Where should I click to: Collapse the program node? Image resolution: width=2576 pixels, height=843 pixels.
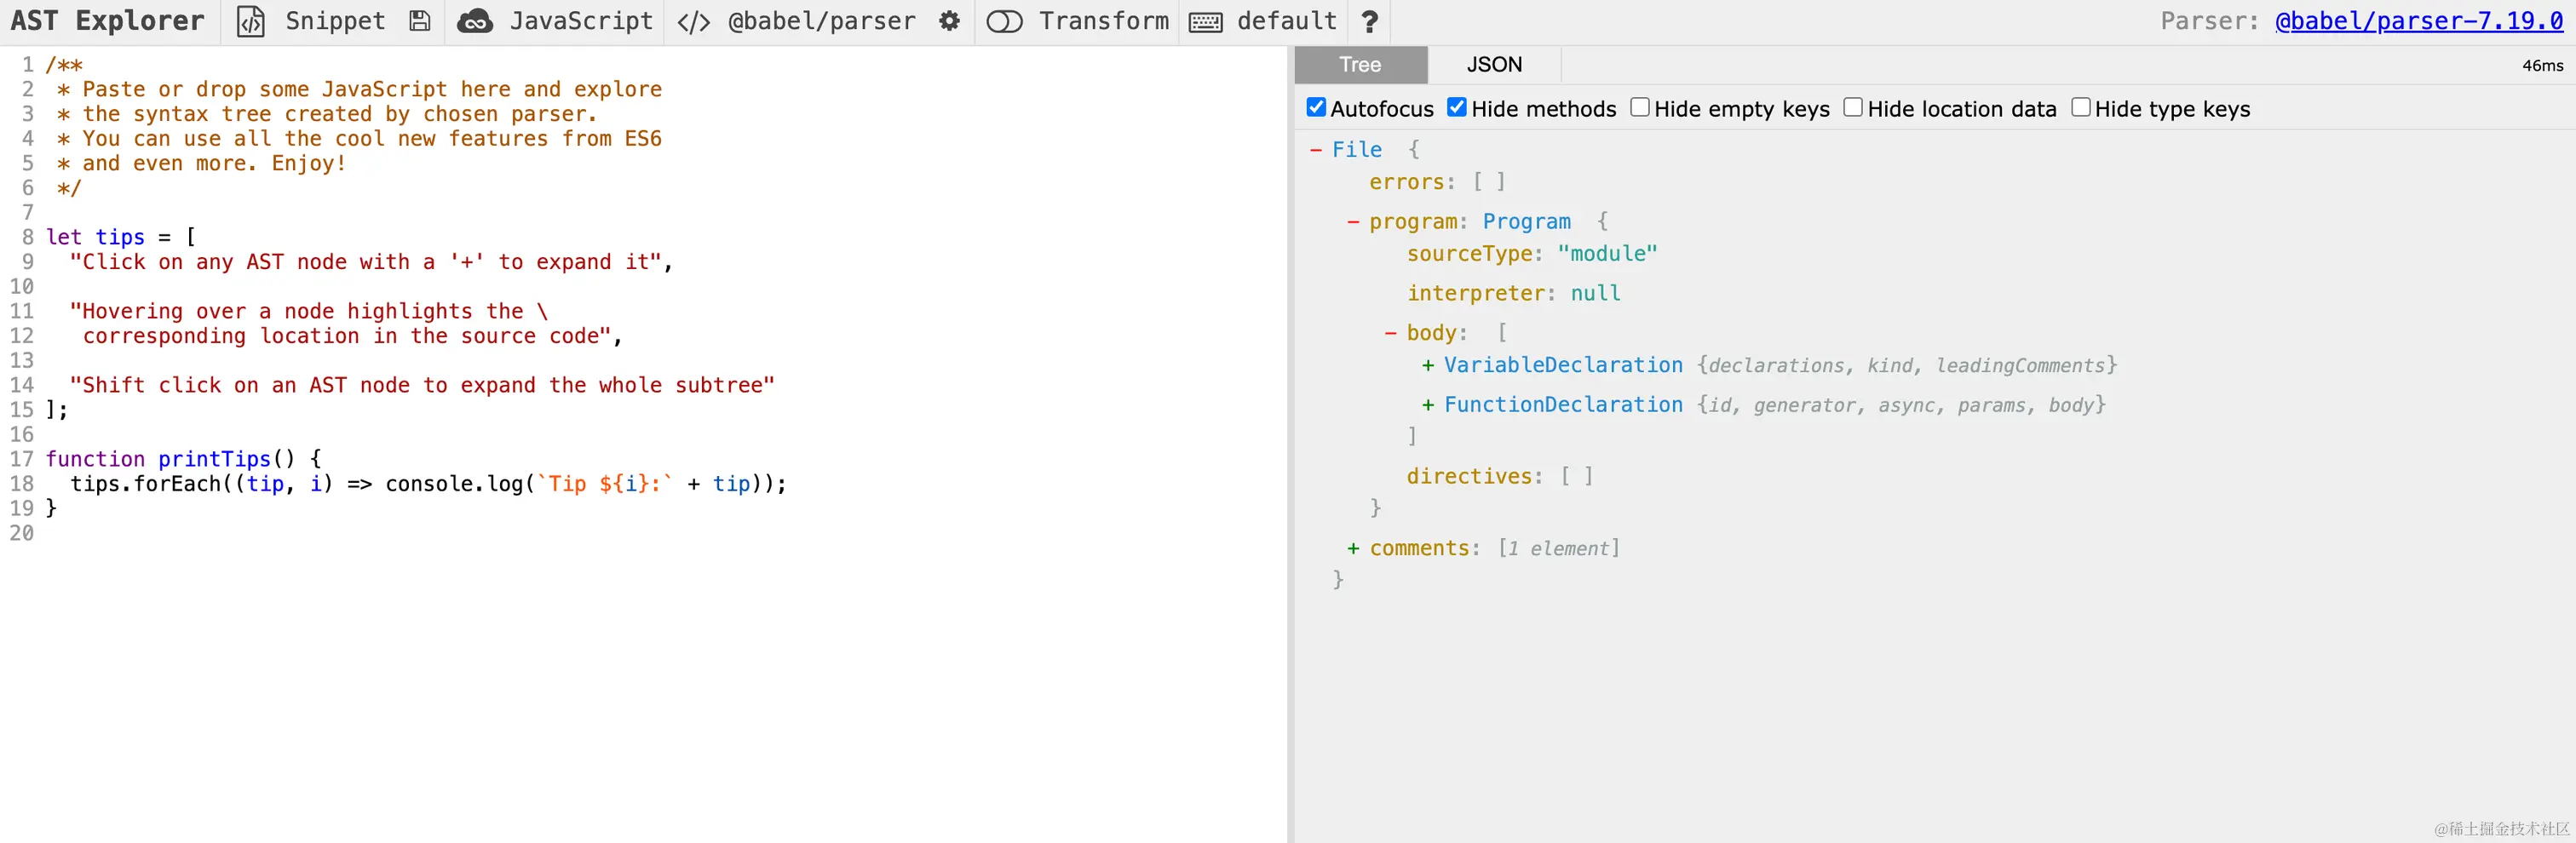1353,222
